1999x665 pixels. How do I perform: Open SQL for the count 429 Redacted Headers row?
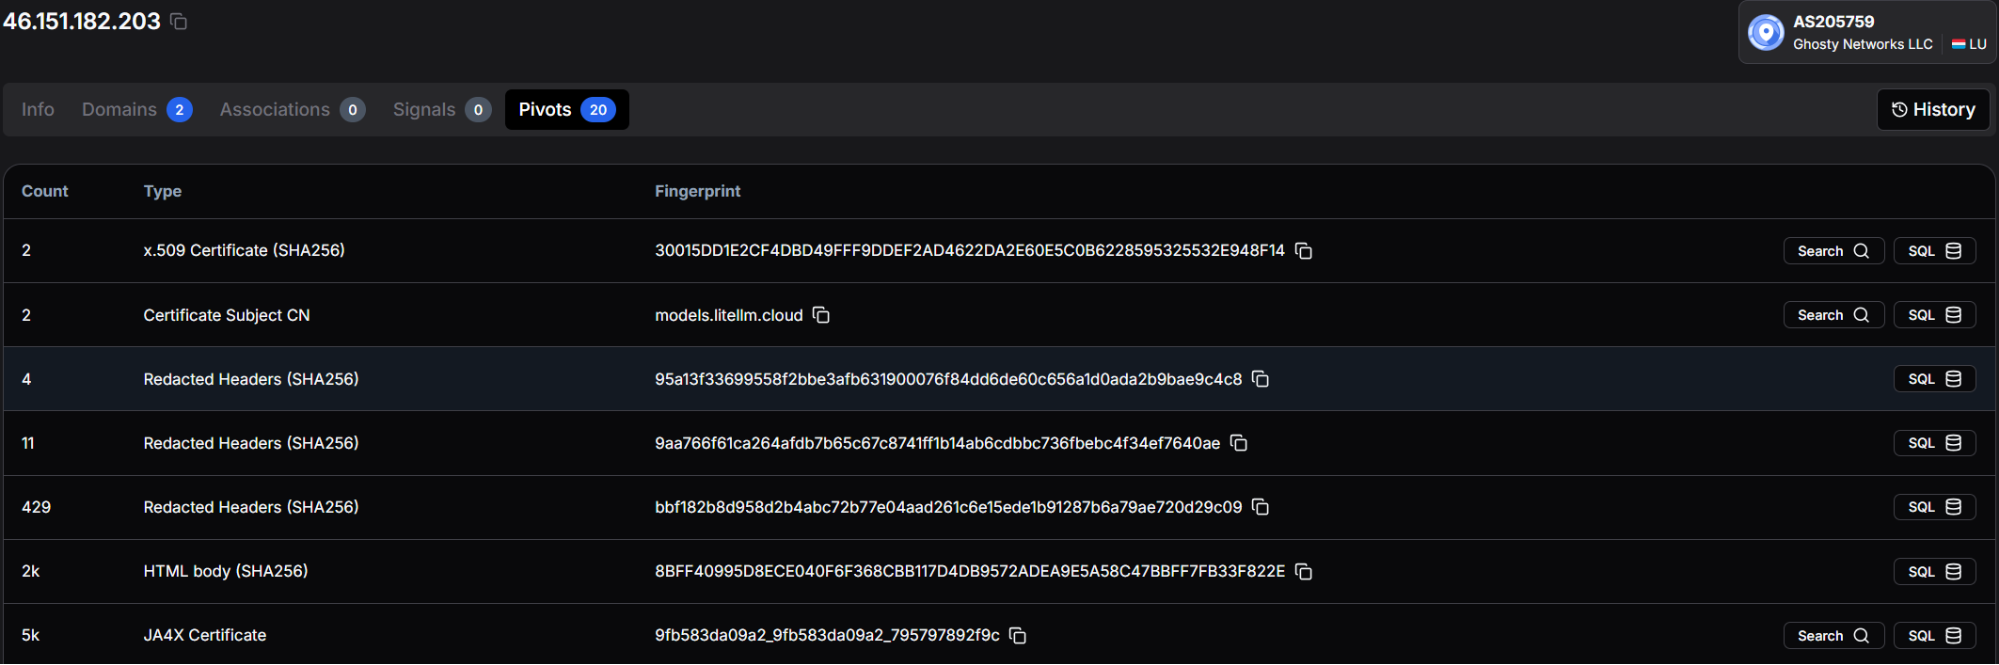[1934, 507]
